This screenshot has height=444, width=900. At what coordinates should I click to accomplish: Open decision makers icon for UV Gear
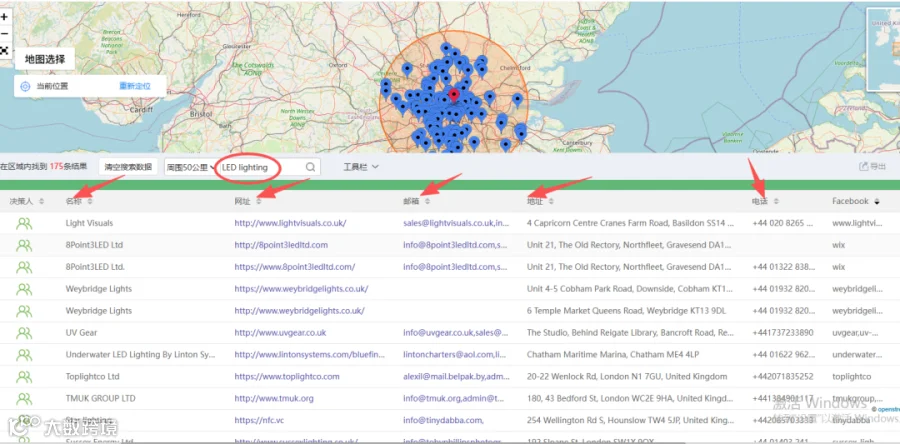[24, 333]
